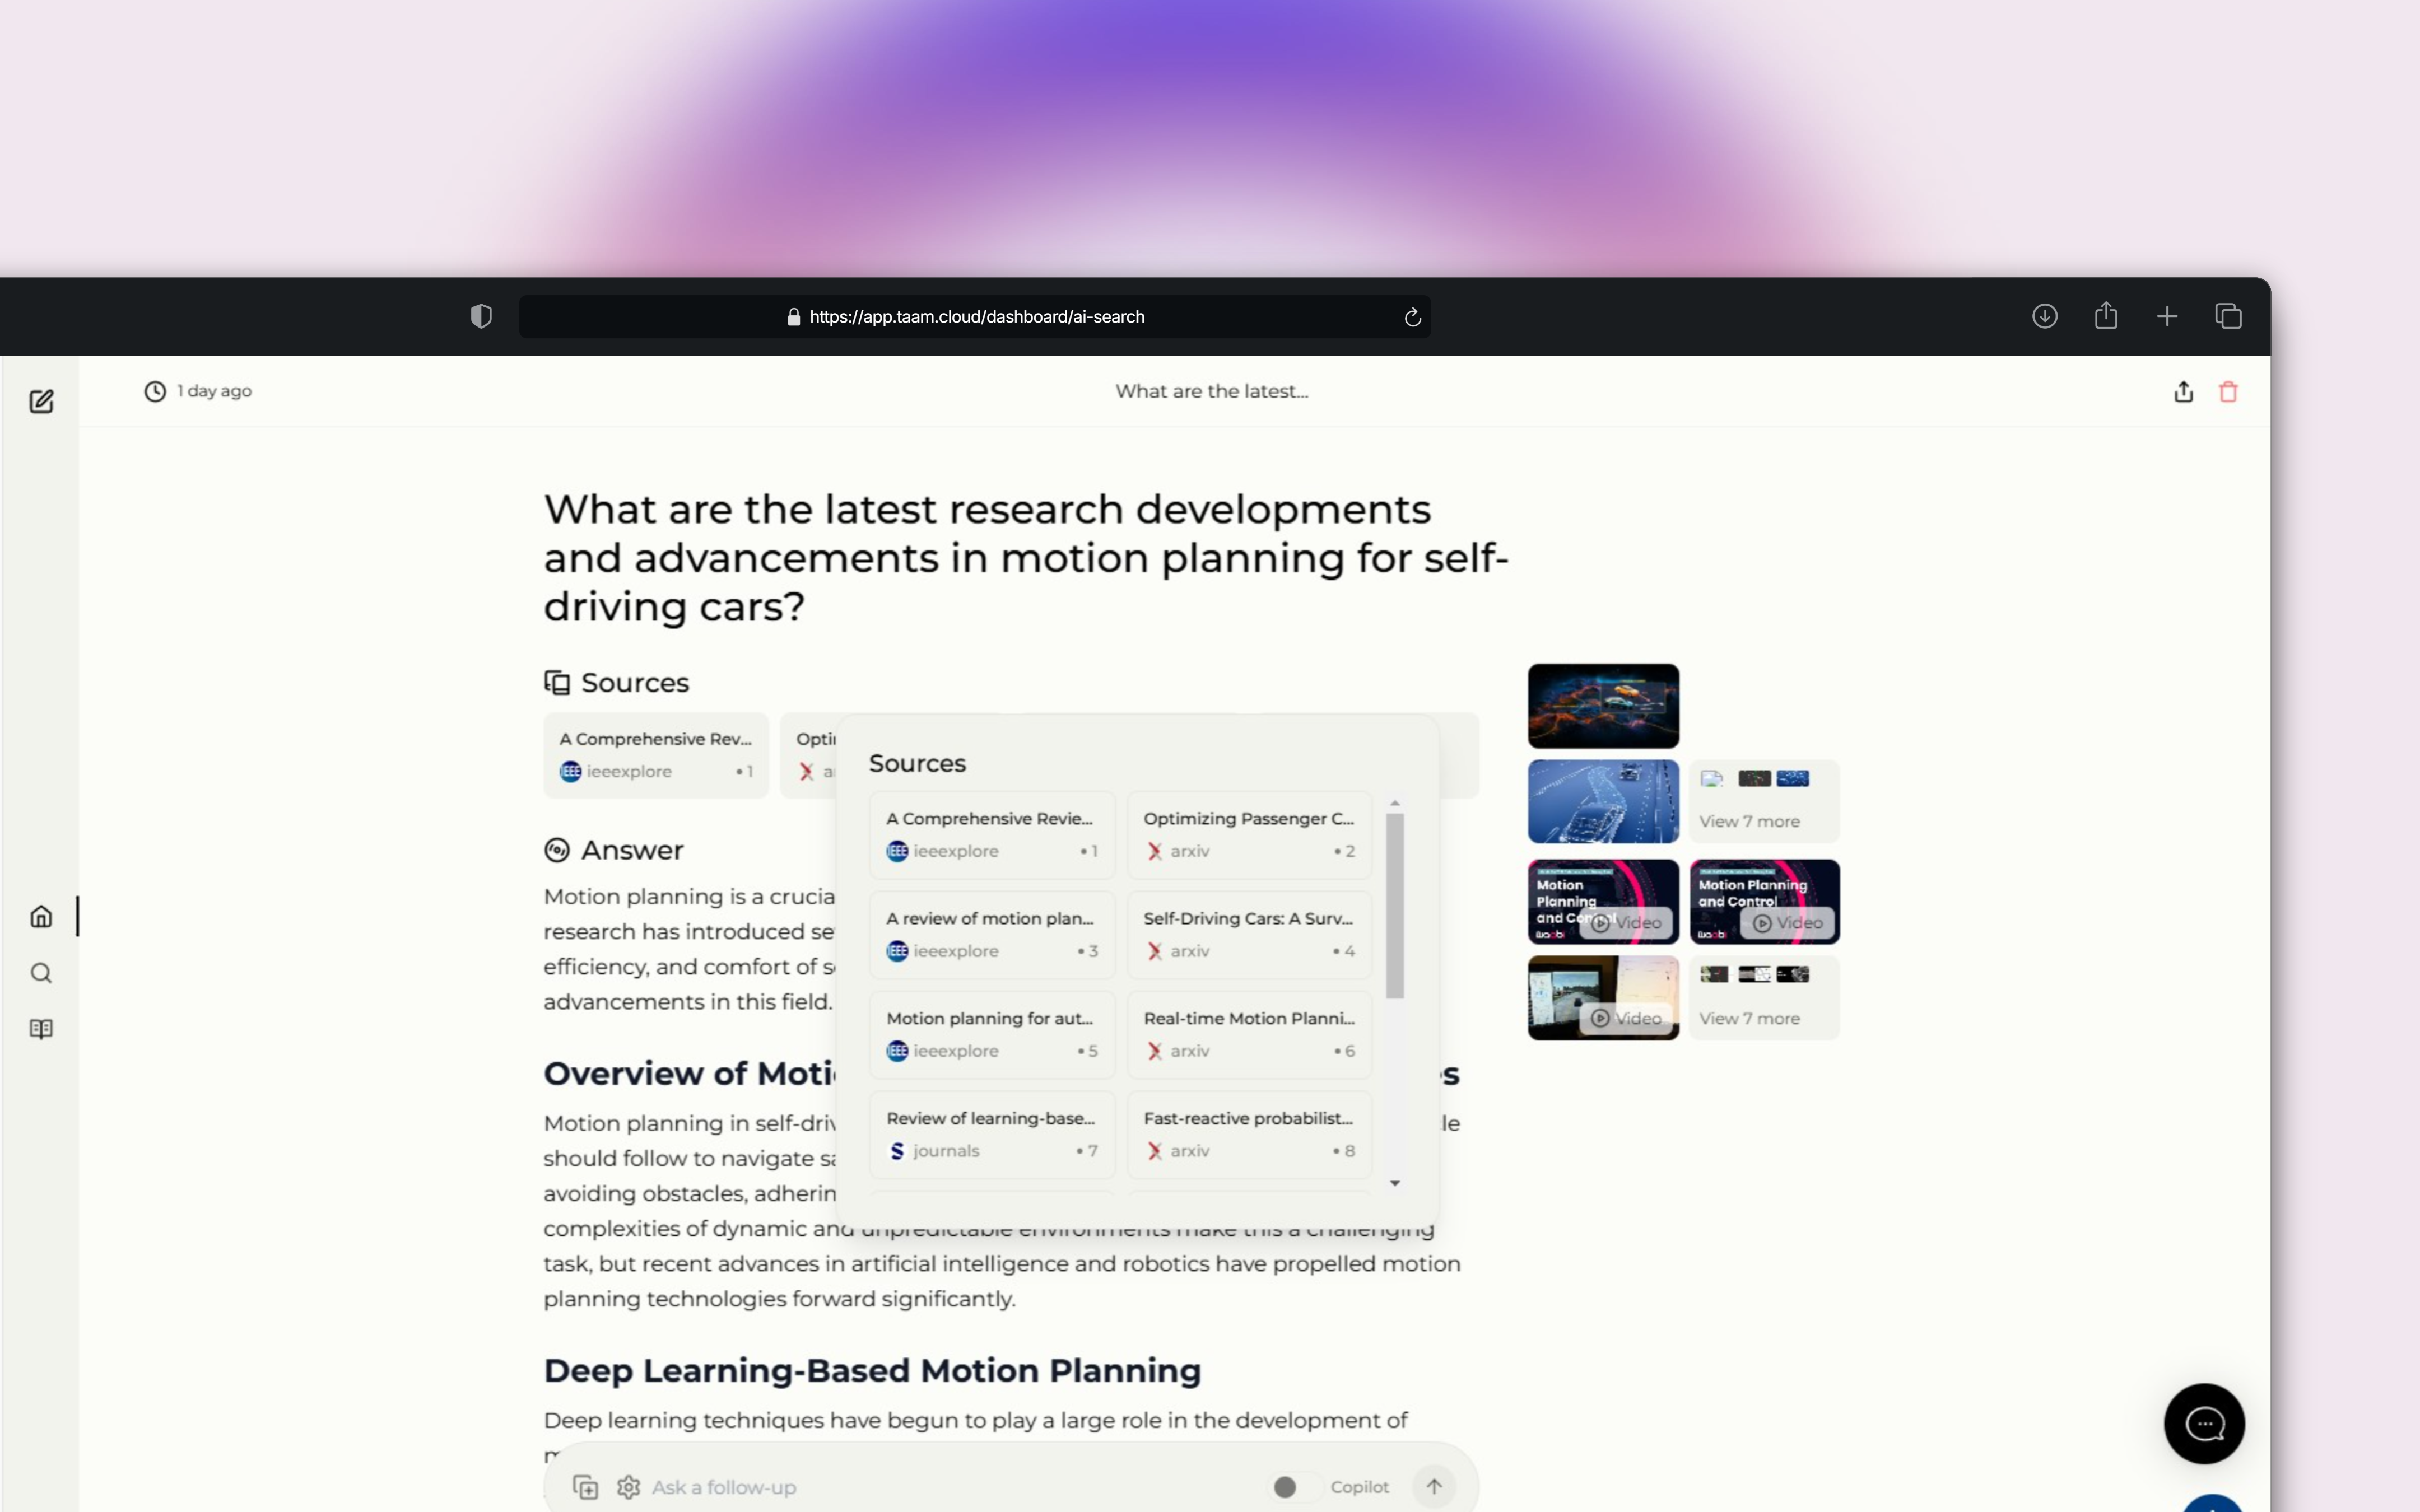Navigate home using the sidebar house icon
Screen dimensions: 2420x1512
click(x=42, y=915)
